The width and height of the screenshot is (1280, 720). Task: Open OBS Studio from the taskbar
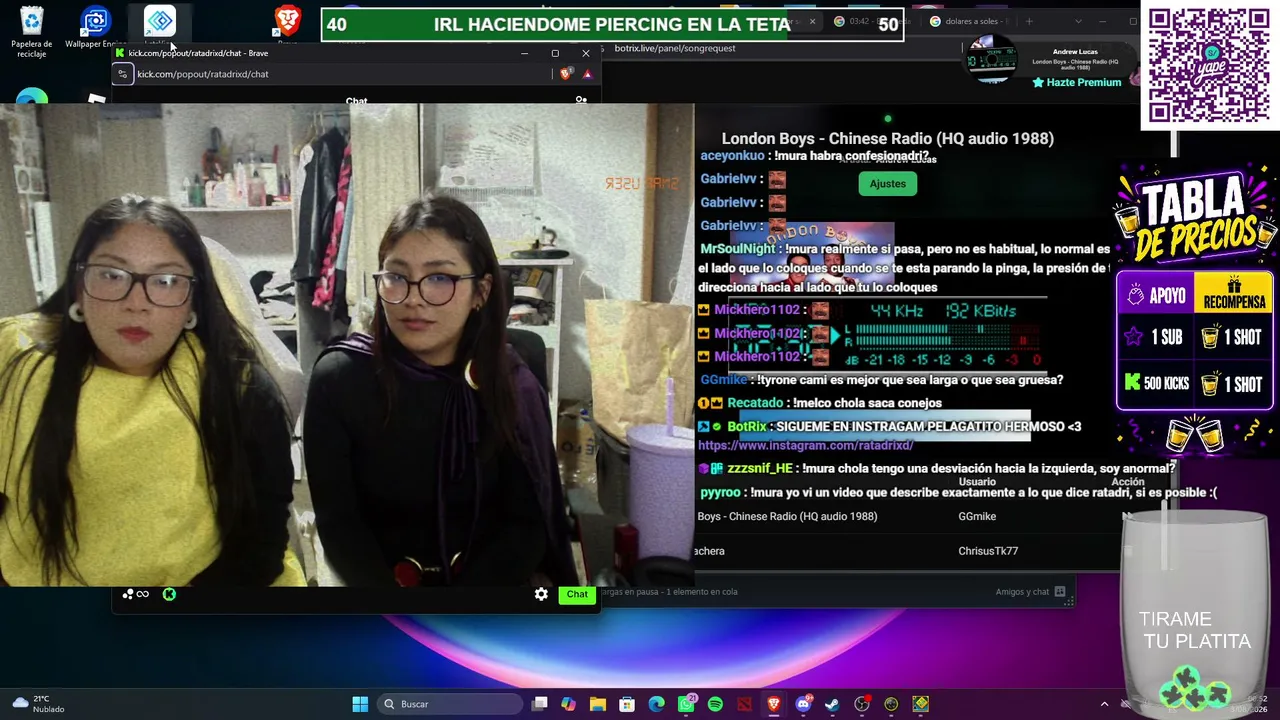[x=862, y=704]
